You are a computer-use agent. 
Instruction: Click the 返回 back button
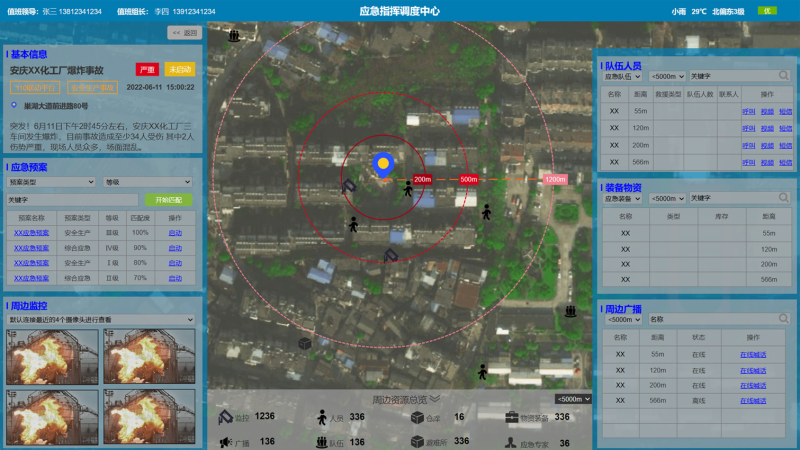tap(182, 33)
